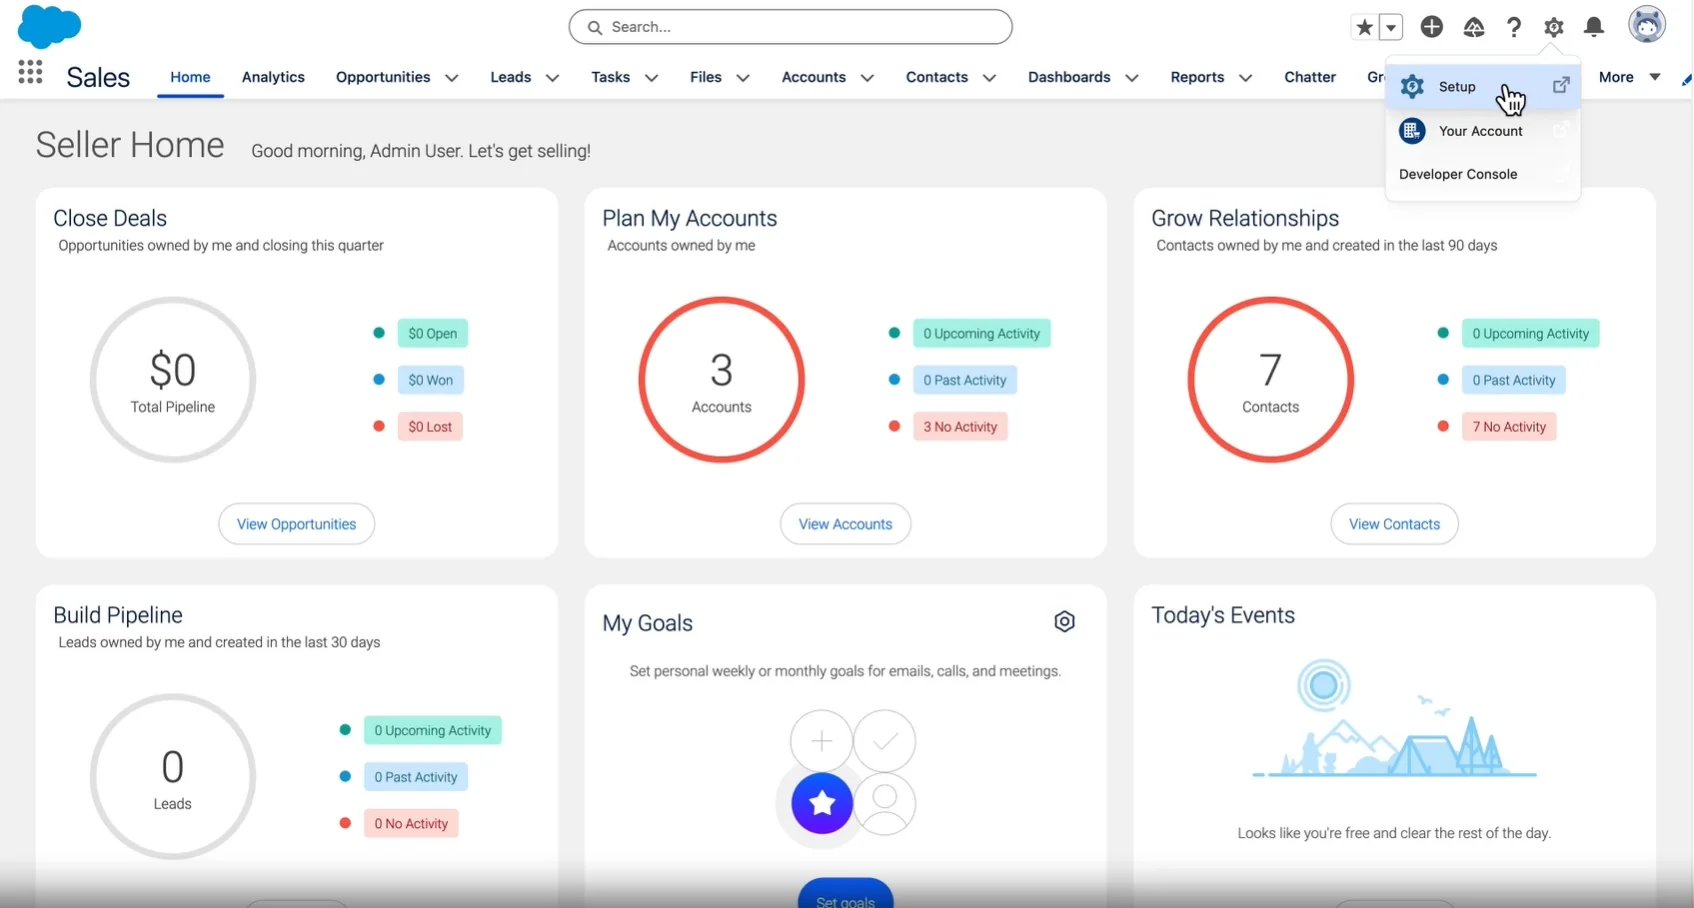The width and height of the screenshot is (1694, 908).
Task: Click 0 Upcoming Activity in Build Pipeline
Action: click(x=432, y=730)
